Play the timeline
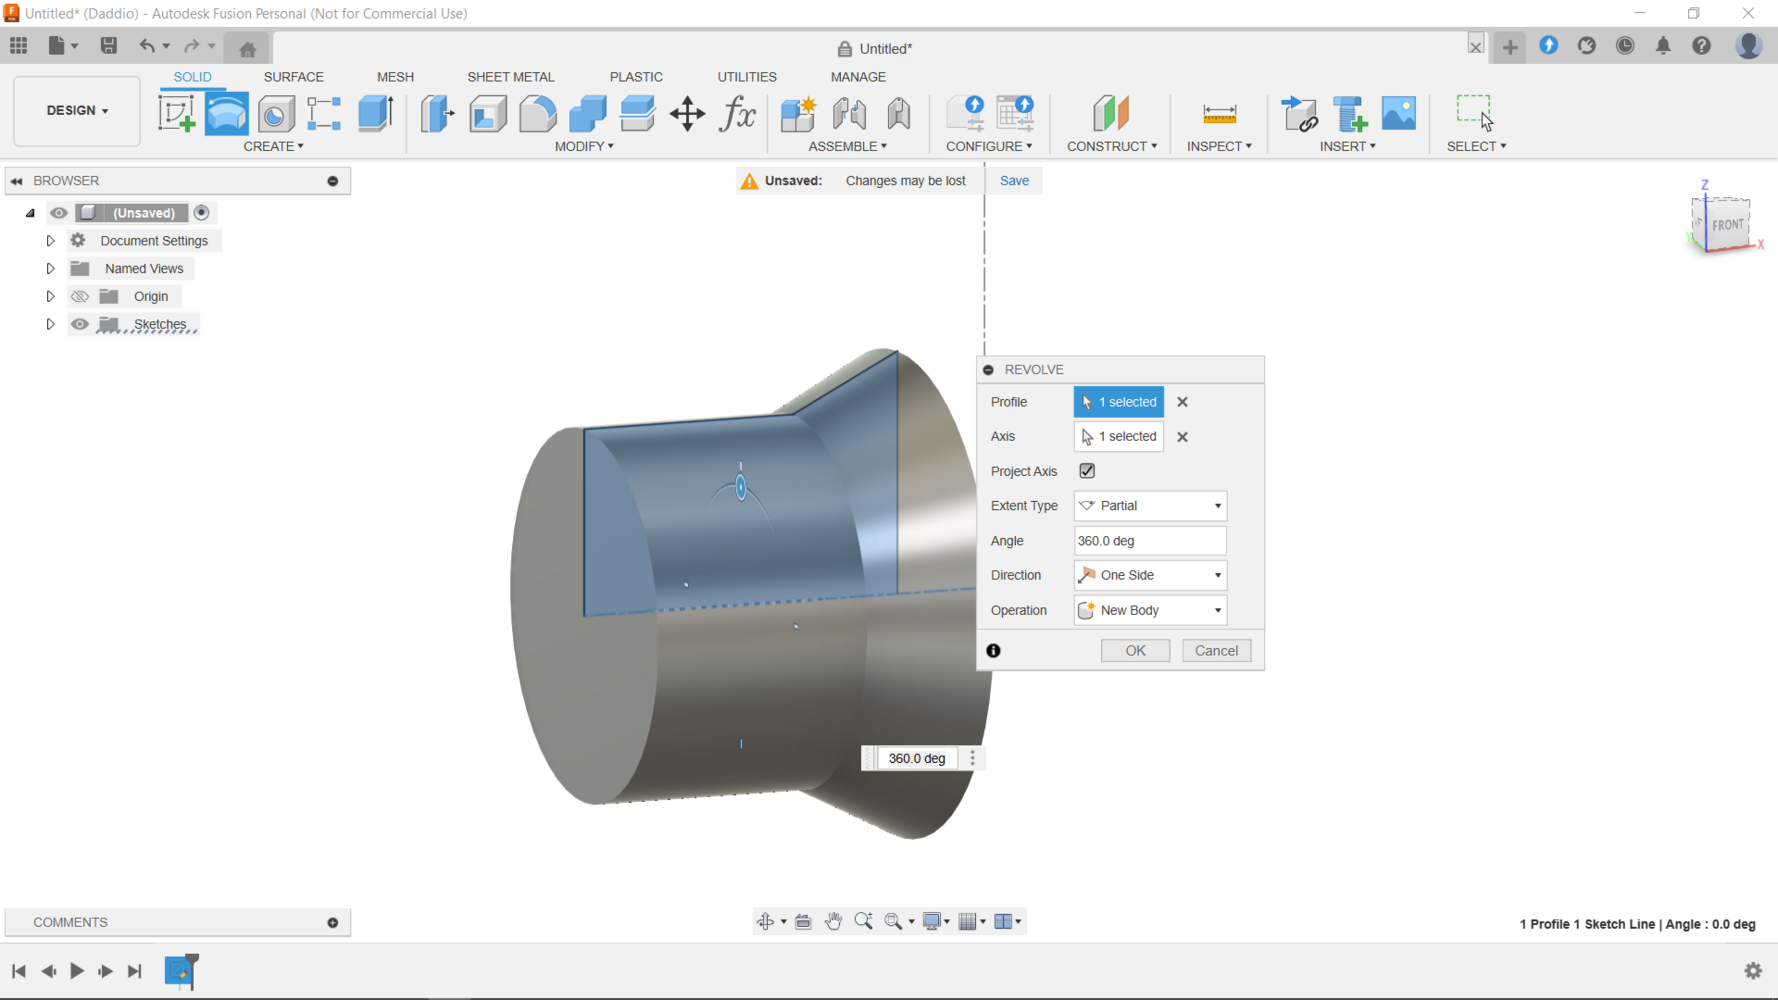 pyautogui.click(x=77, y=971)
